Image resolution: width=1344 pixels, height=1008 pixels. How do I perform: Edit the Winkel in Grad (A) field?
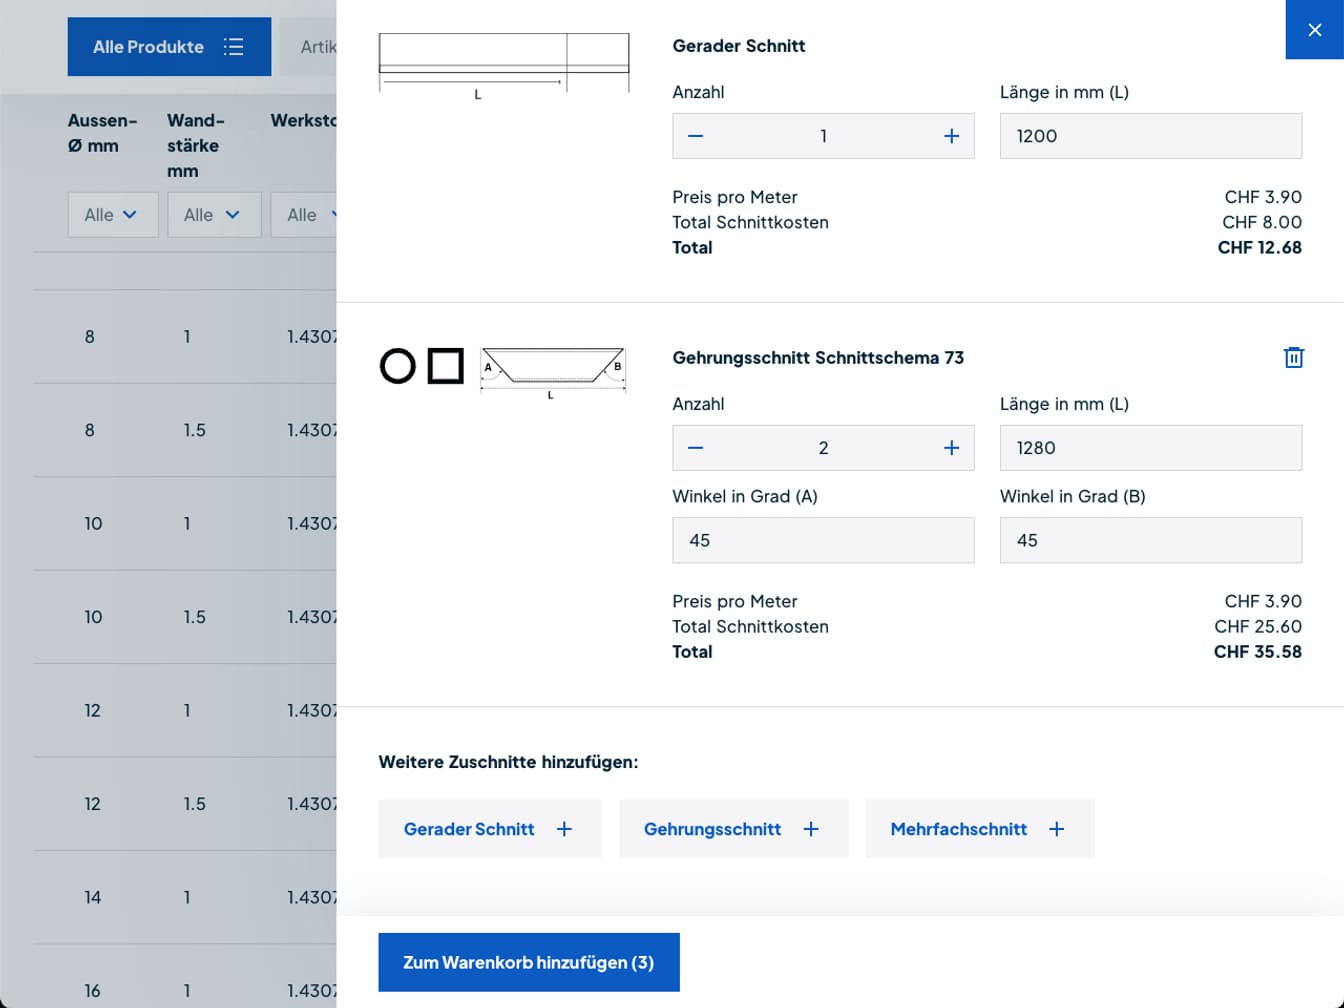coord(822,540)
